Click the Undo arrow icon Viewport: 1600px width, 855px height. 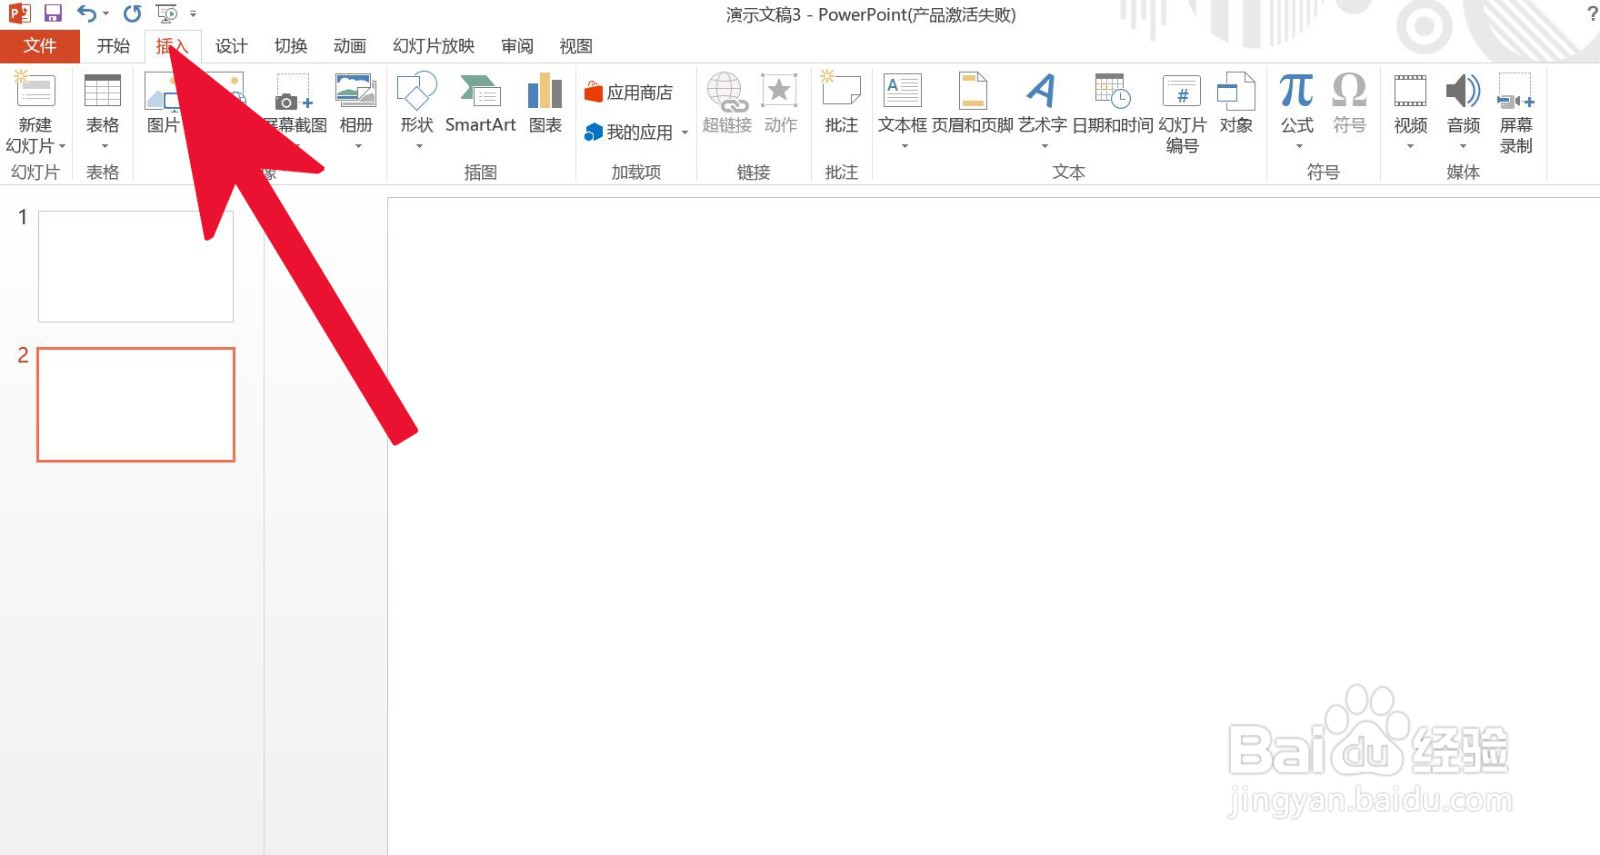click(x=87, y=14)
